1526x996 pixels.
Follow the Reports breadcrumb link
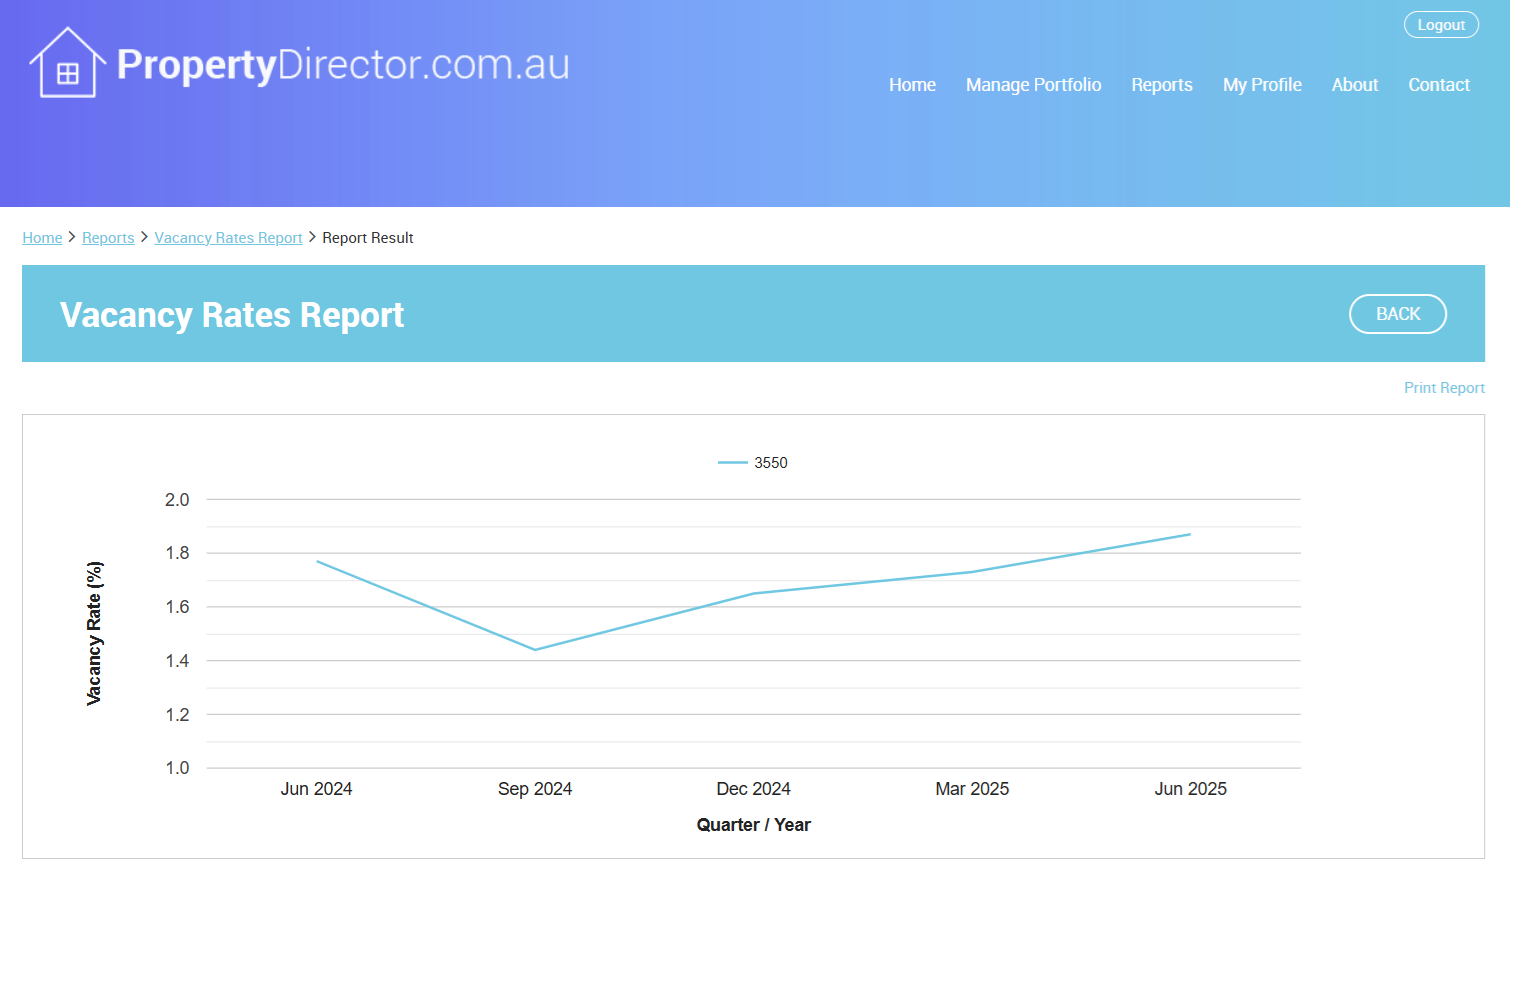(108, 238)
